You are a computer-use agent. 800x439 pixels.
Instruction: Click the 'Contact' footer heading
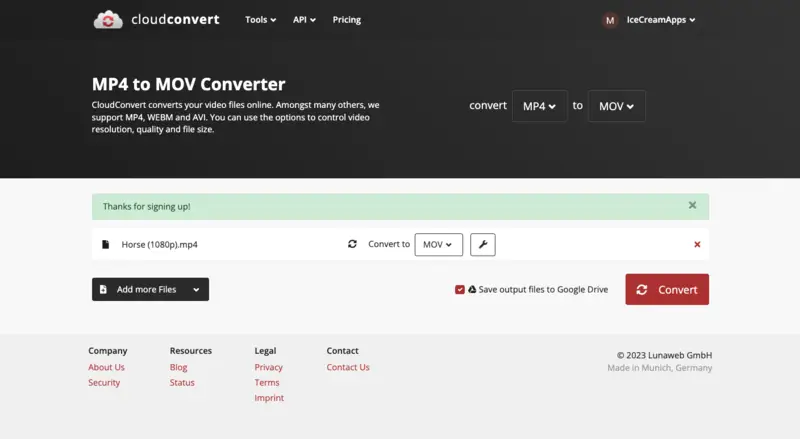(342, 351)
